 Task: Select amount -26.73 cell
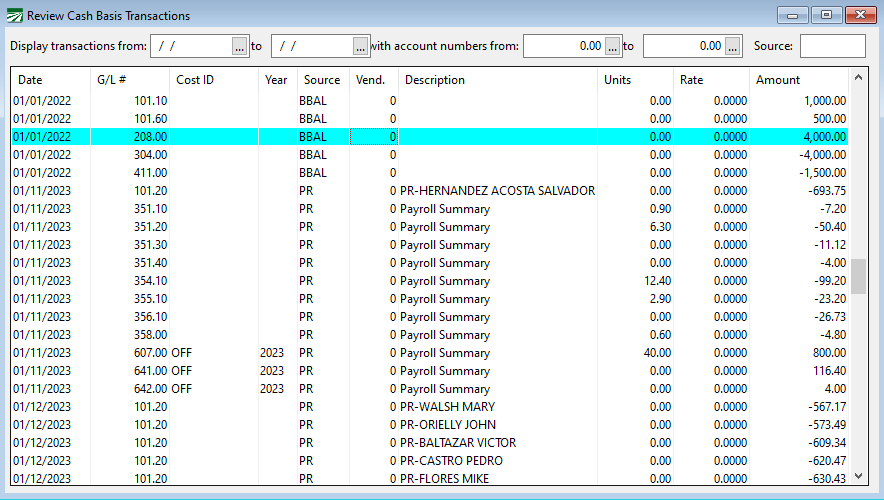(x=799, y=317)
